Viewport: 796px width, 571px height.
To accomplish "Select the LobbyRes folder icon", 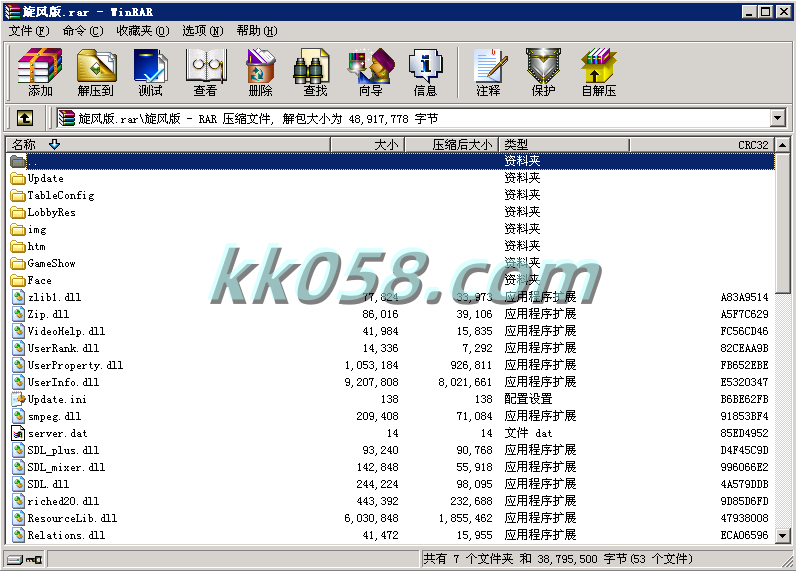I will [x=18, y=213].
